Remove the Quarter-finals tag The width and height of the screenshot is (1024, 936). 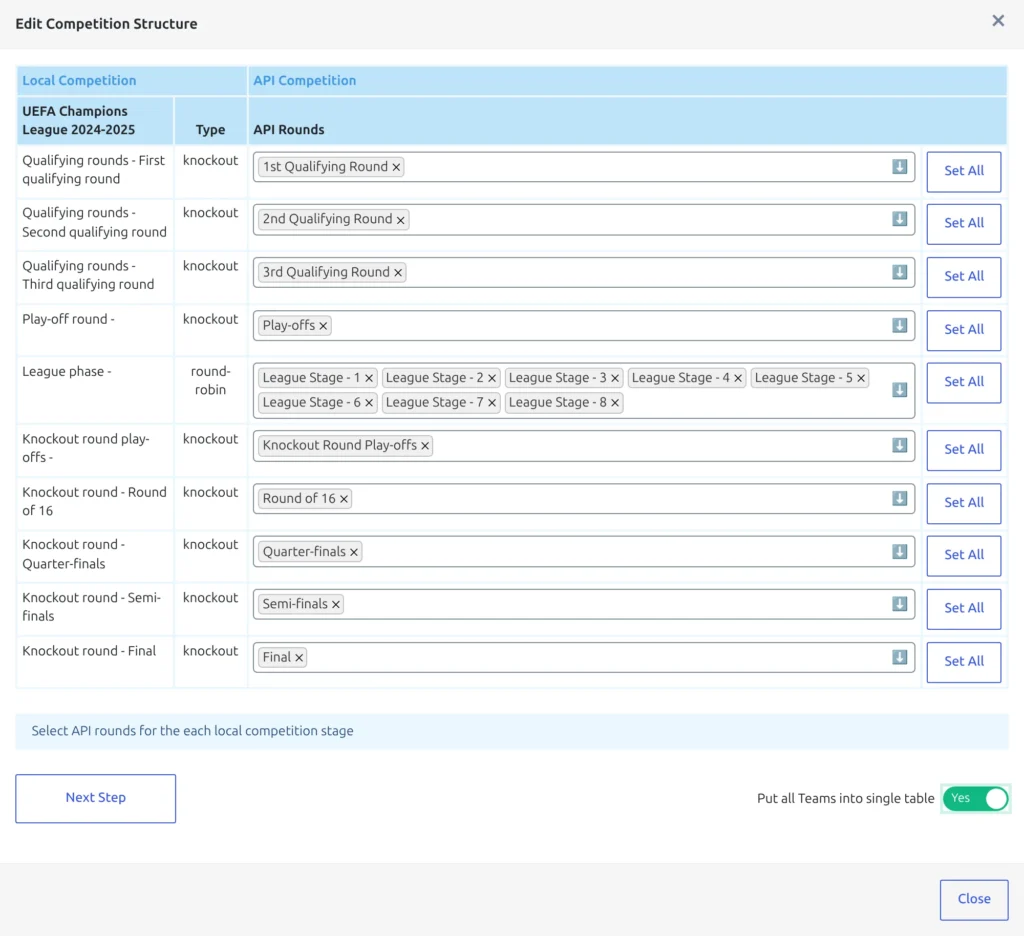(x=353, y=552)
